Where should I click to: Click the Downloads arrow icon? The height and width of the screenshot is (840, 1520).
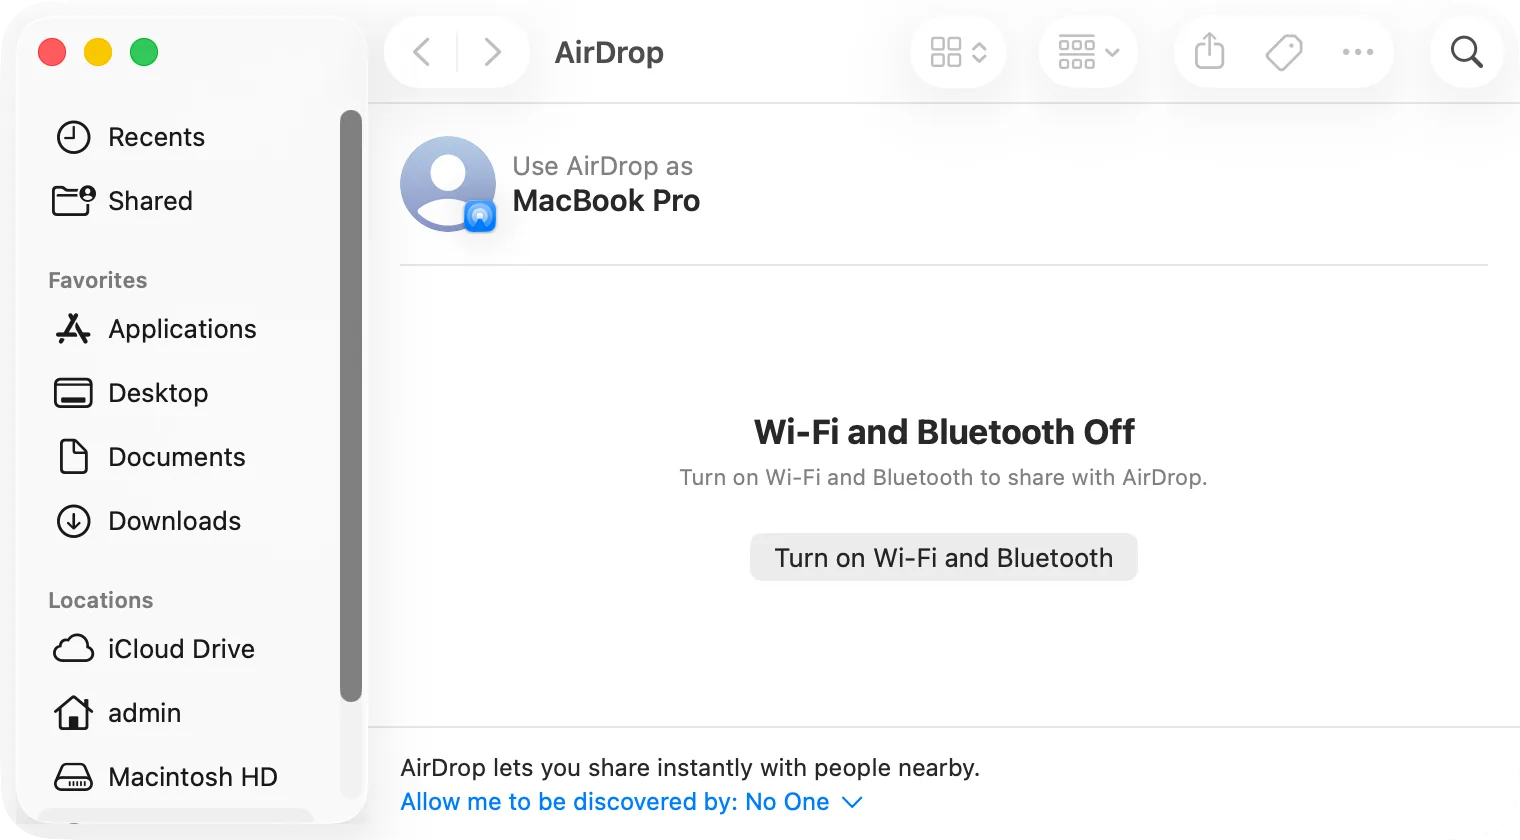pyautogui.click(x=73, y=521)
